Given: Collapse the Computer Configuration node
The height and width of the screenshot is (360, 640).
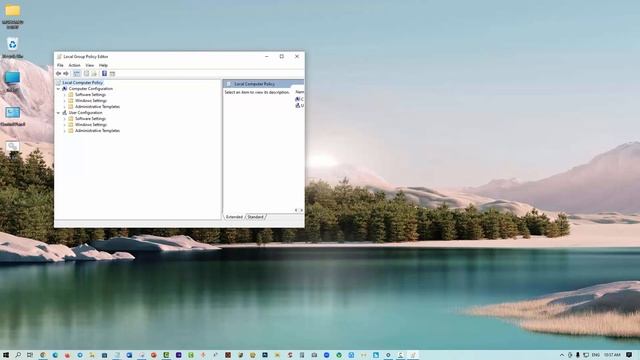Looking at the screenshot, I should 58,89.
